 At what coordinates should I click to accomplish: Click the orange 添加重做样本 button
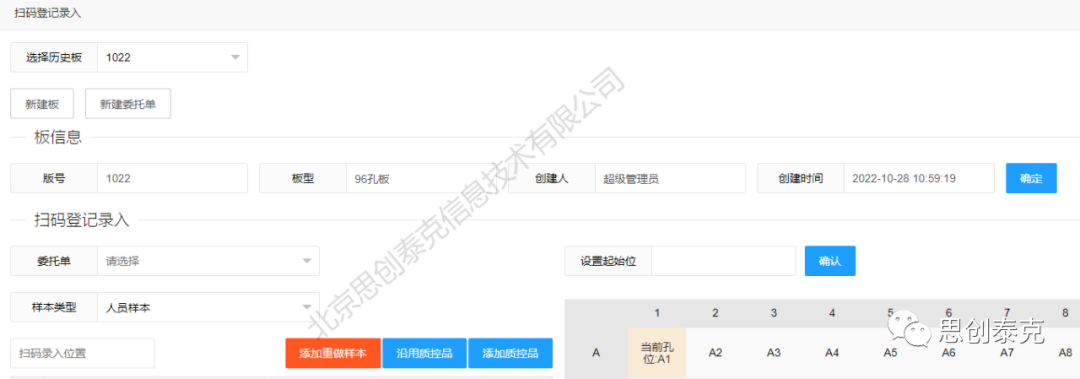coord(333,354)
